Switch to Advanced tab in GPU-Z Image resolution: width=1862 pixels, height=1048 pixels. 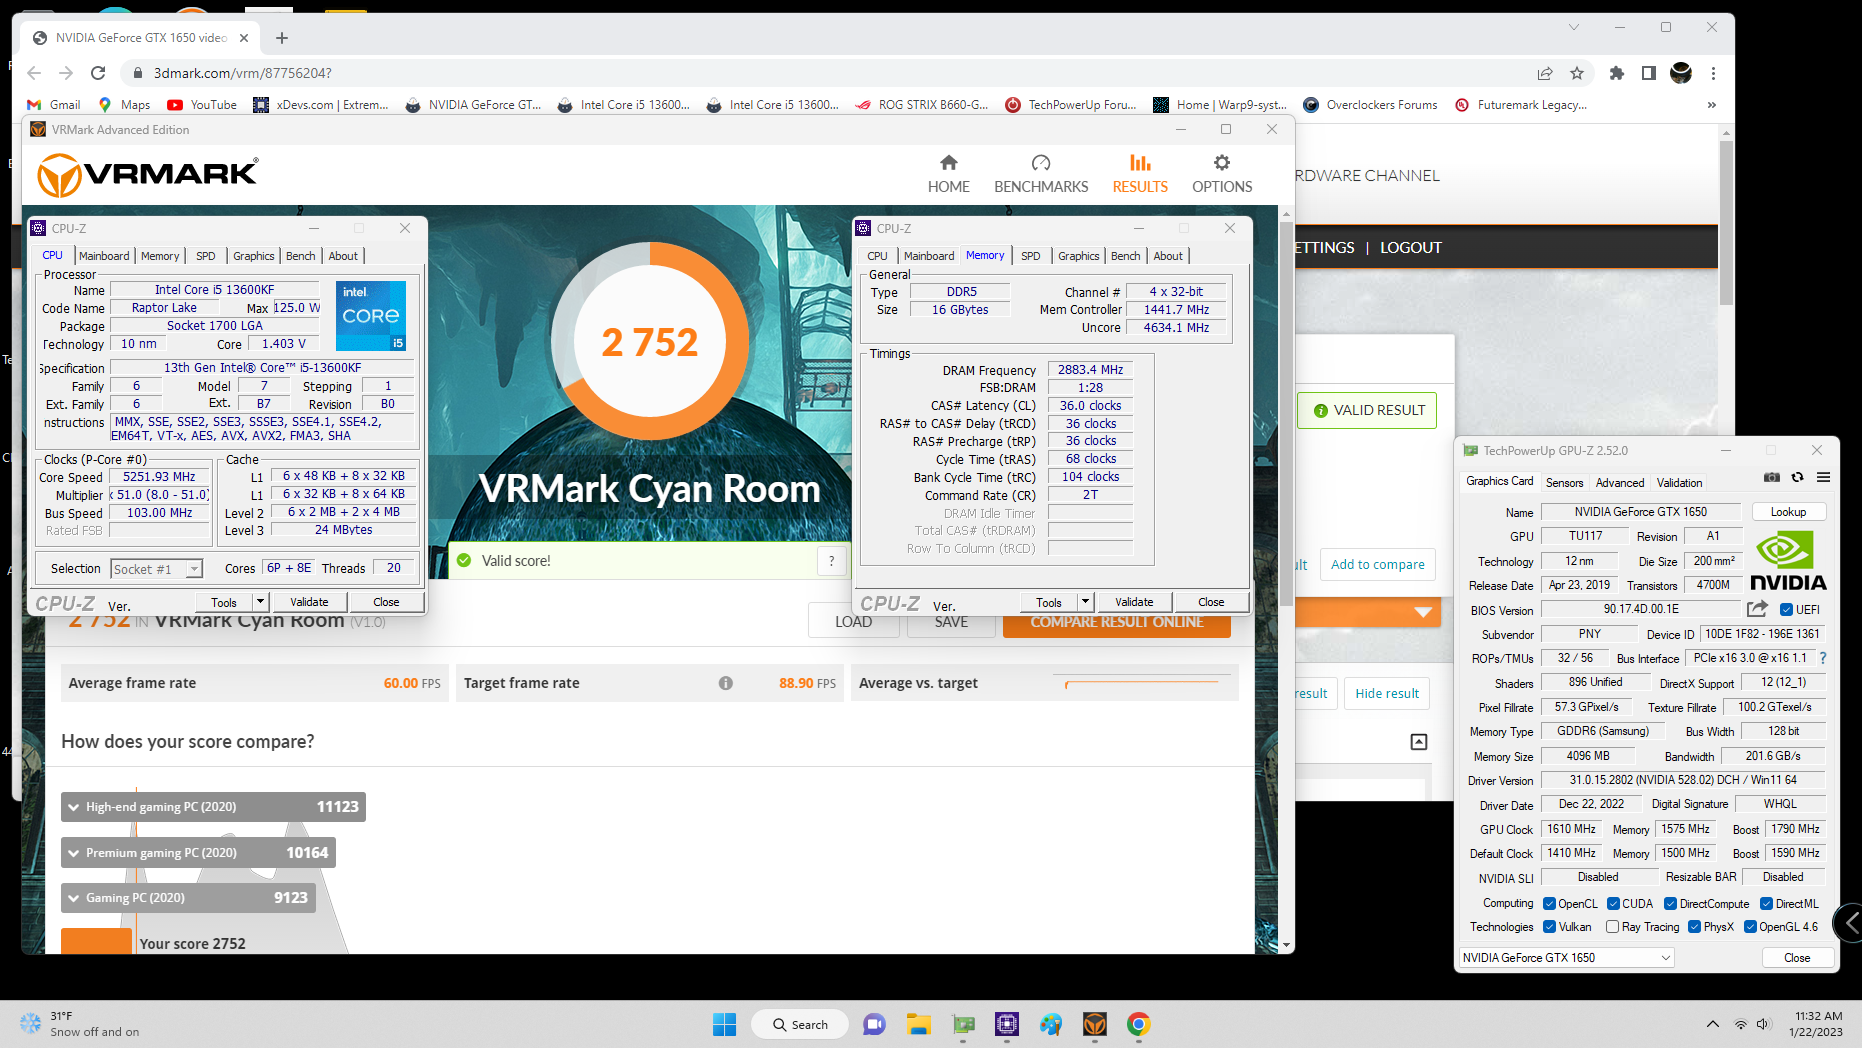tap(1620, 483)
